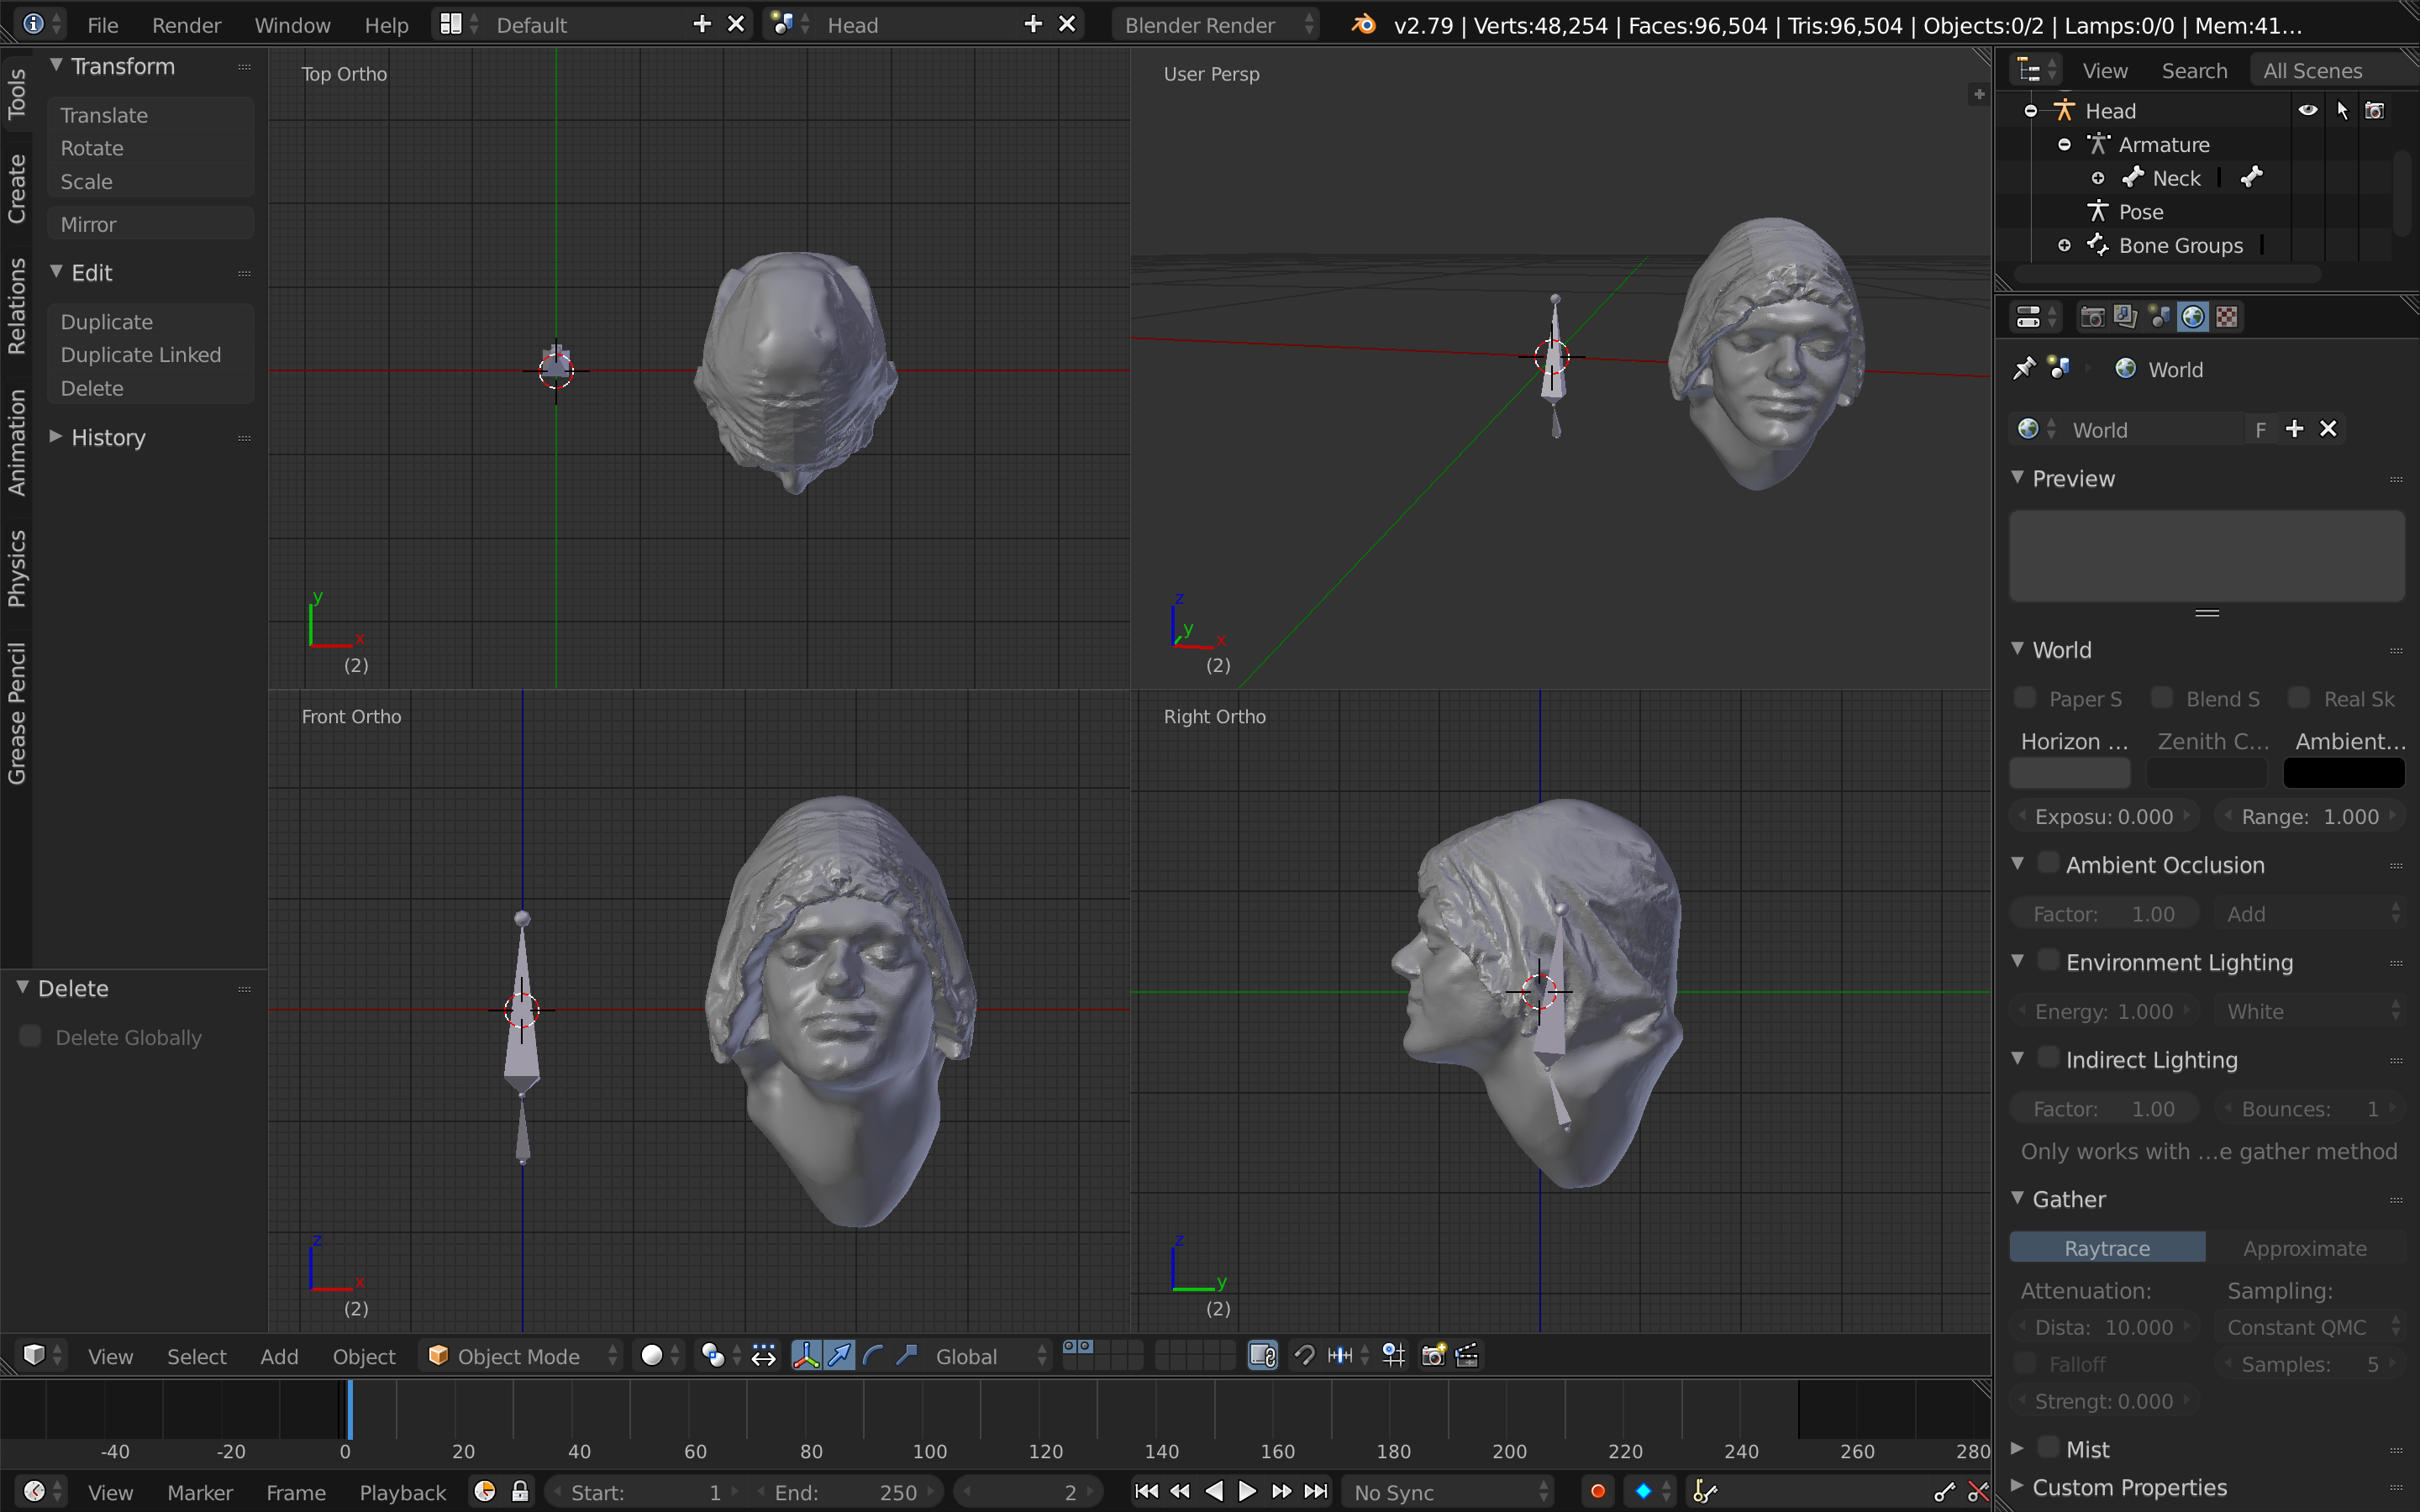Viewport: 2420px width, 1512px height.
Task: Open the Render menu
Action: coord(186,24)
